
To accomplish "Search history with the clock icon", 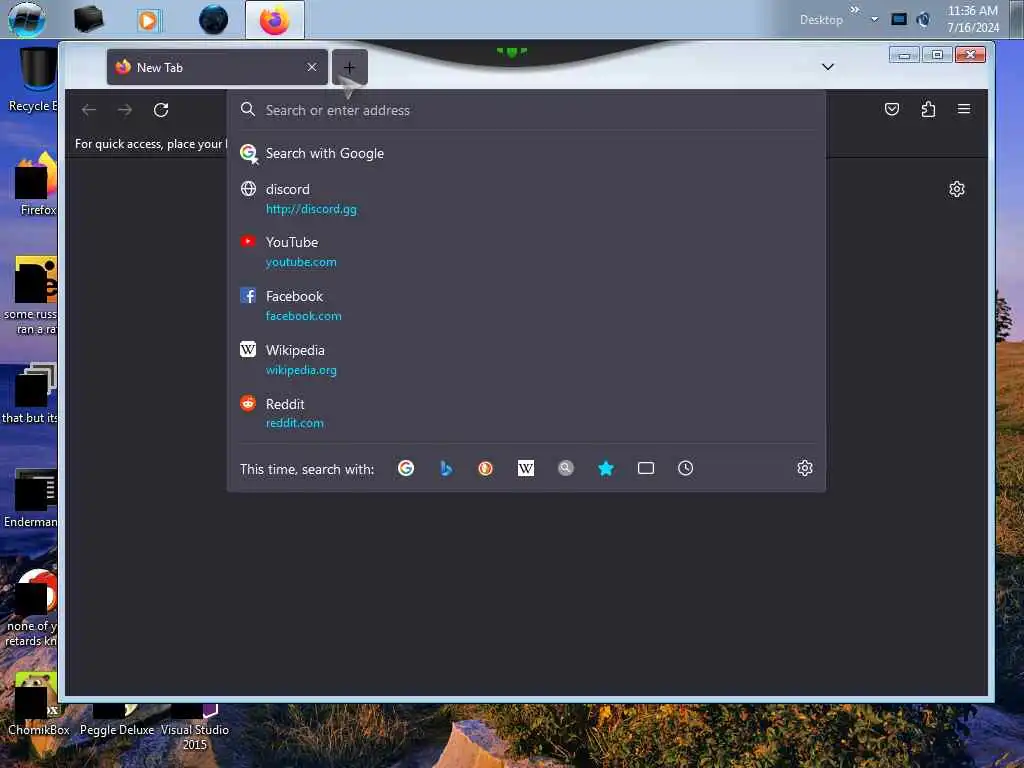I will point(685,468).
